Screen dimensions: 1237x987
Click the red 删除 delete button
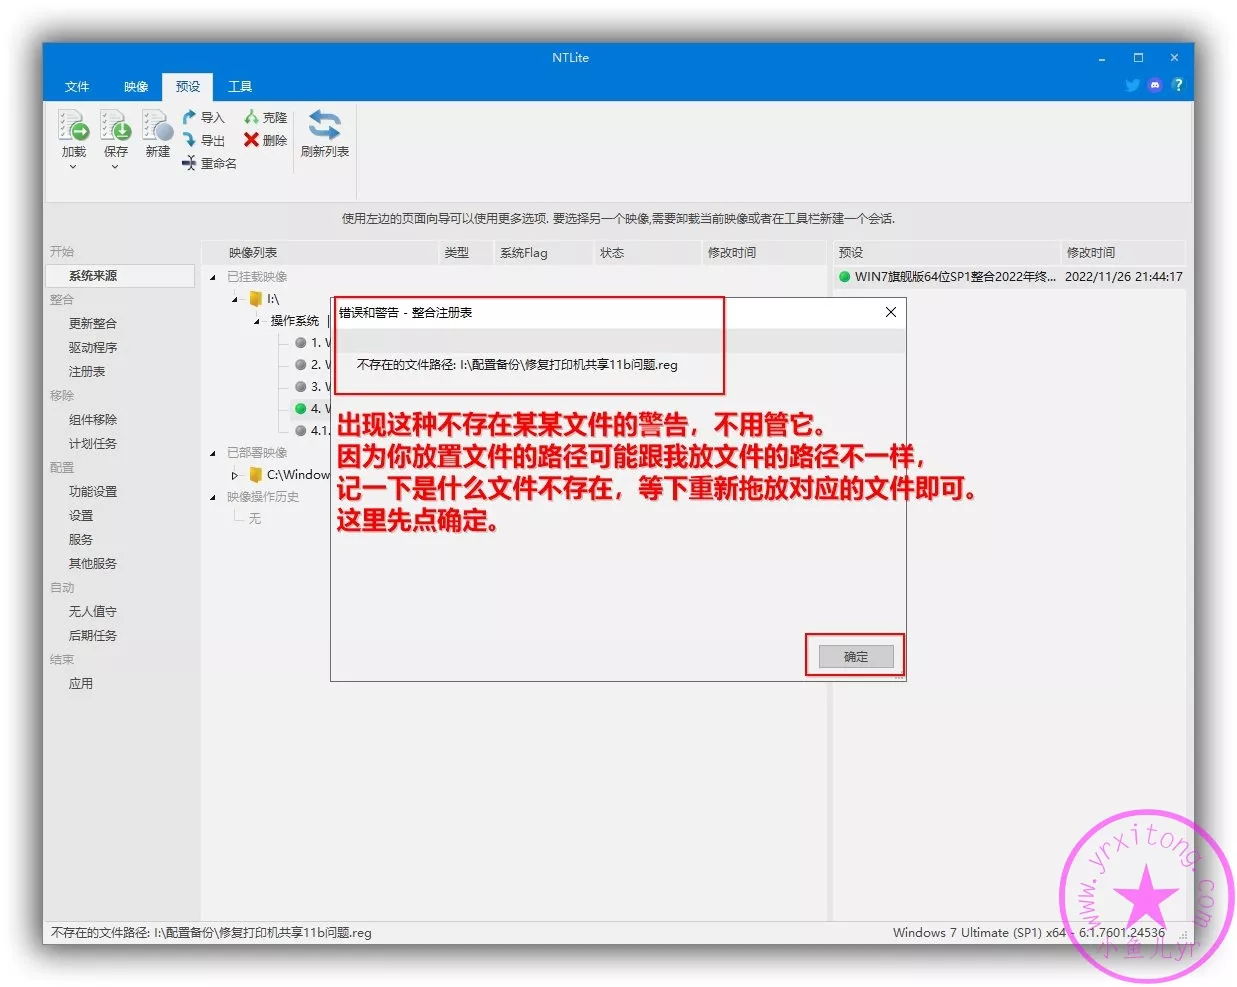click(266, 140)
